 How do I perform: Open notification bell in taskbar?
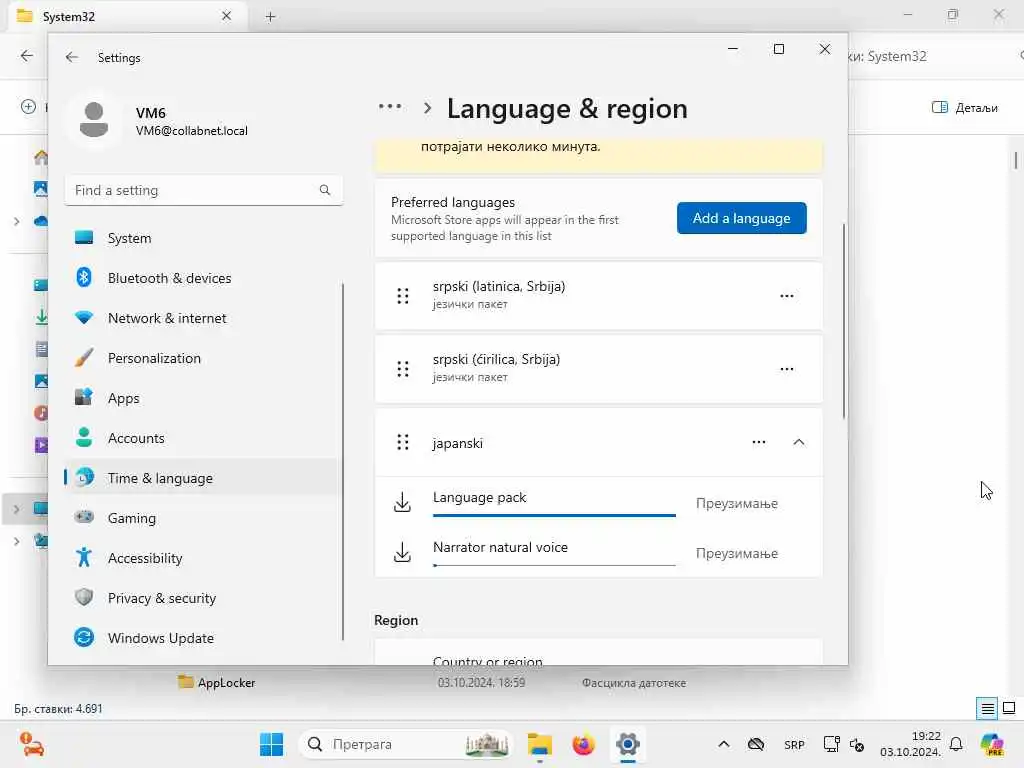click(956, 744)
